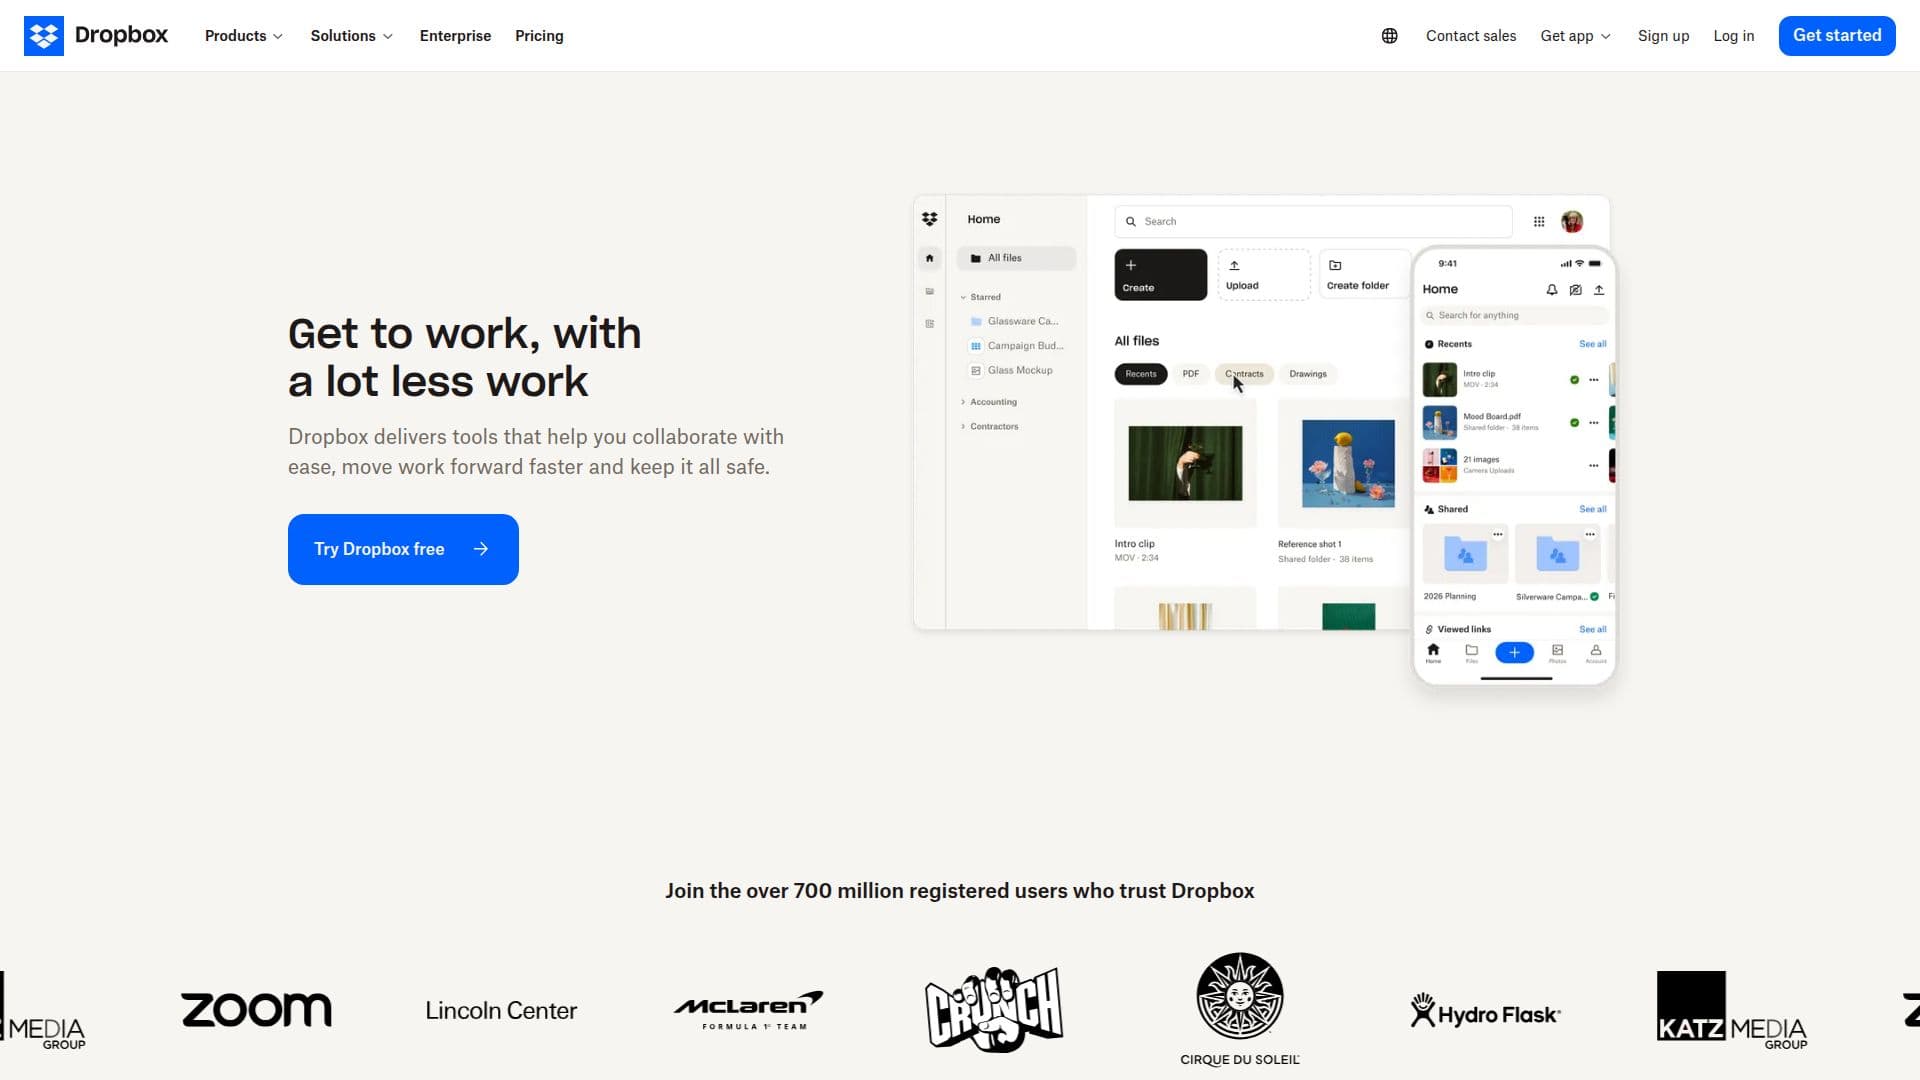The image size is (1920, 1080).
Task: Expand the Accounting folder in mockup
Action: click(989, 402)
